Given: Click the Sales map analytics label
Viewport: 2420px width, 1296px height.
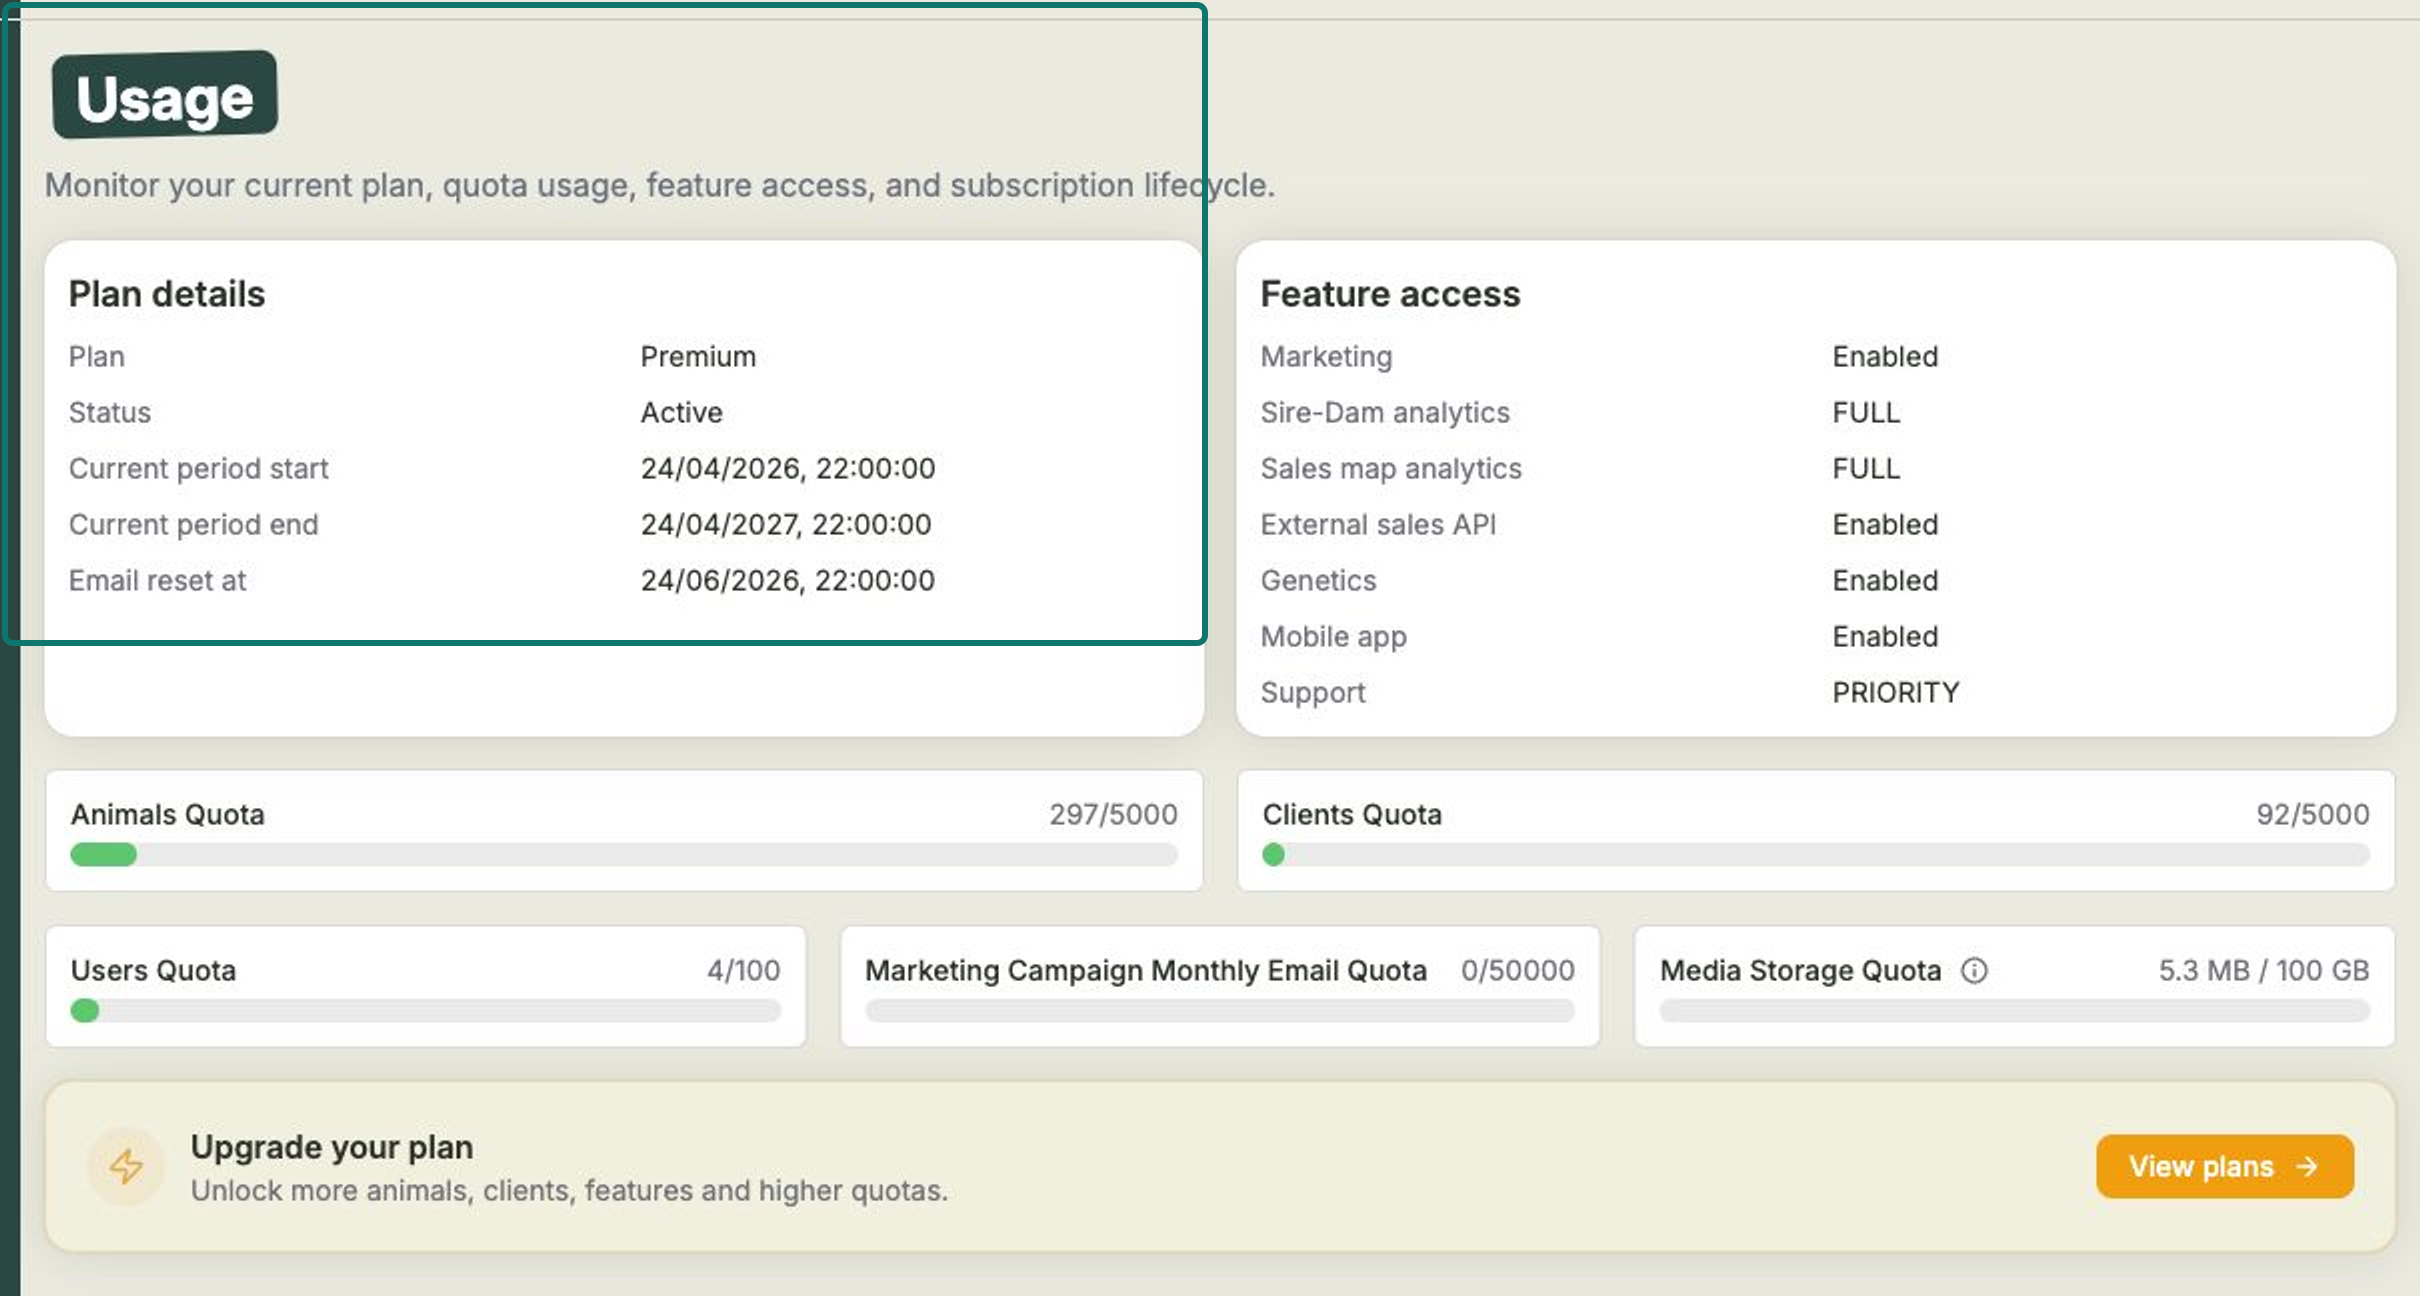Looking at the screenshot, I should tap(1391, 469).
